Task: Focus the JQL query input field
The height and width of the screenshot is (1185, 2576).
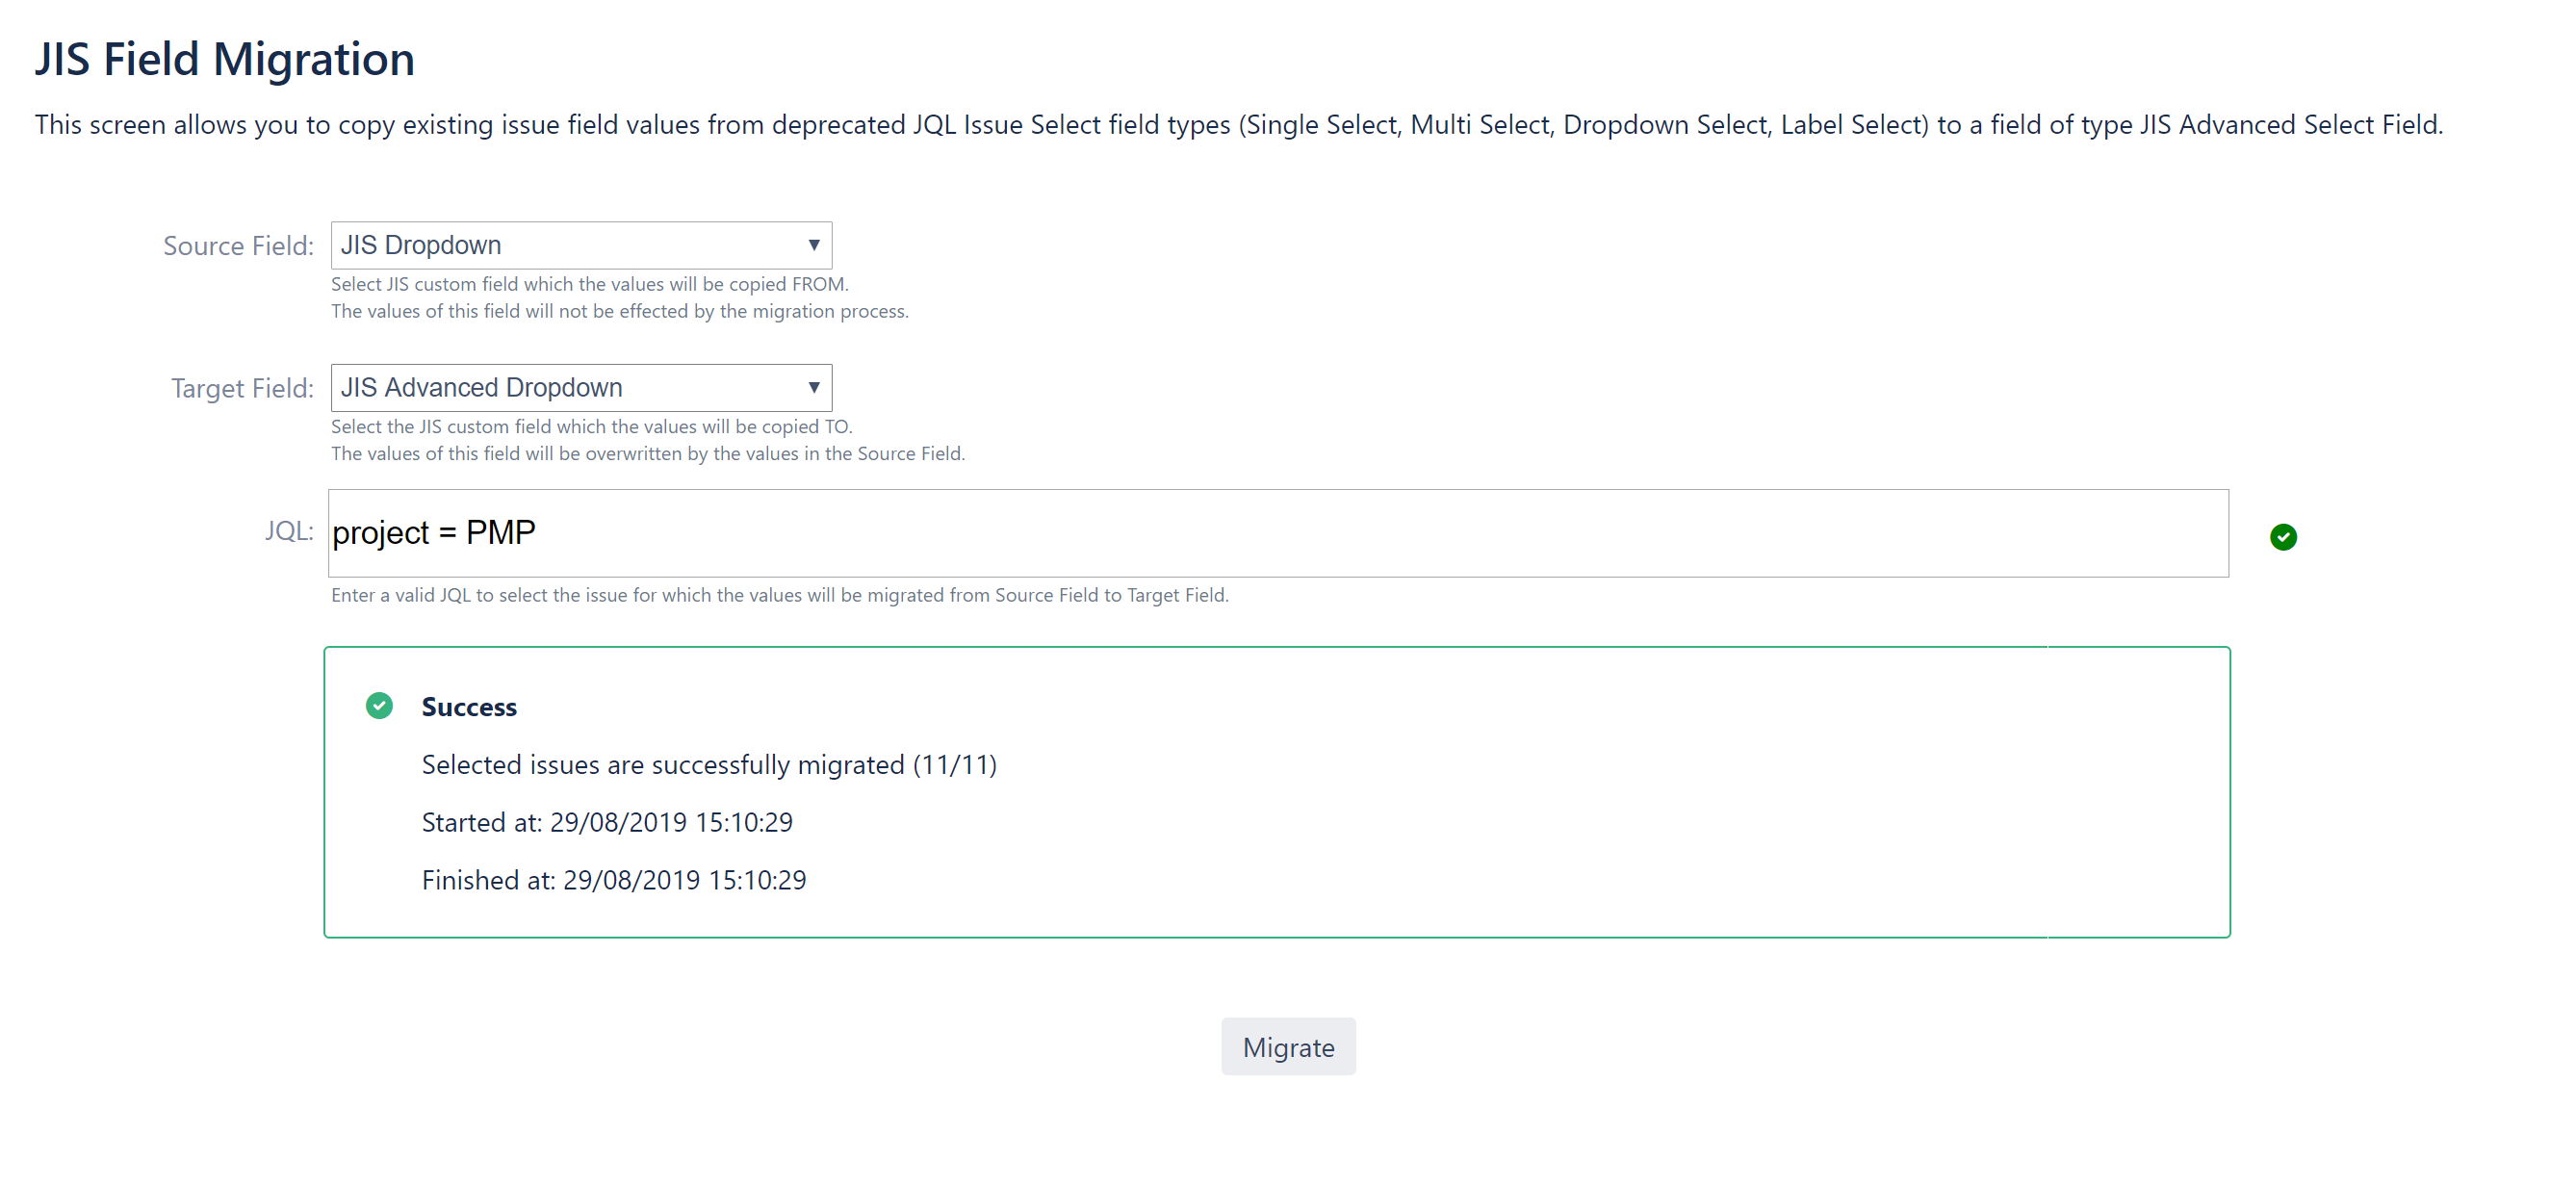Action: (x=1277, y=533)
